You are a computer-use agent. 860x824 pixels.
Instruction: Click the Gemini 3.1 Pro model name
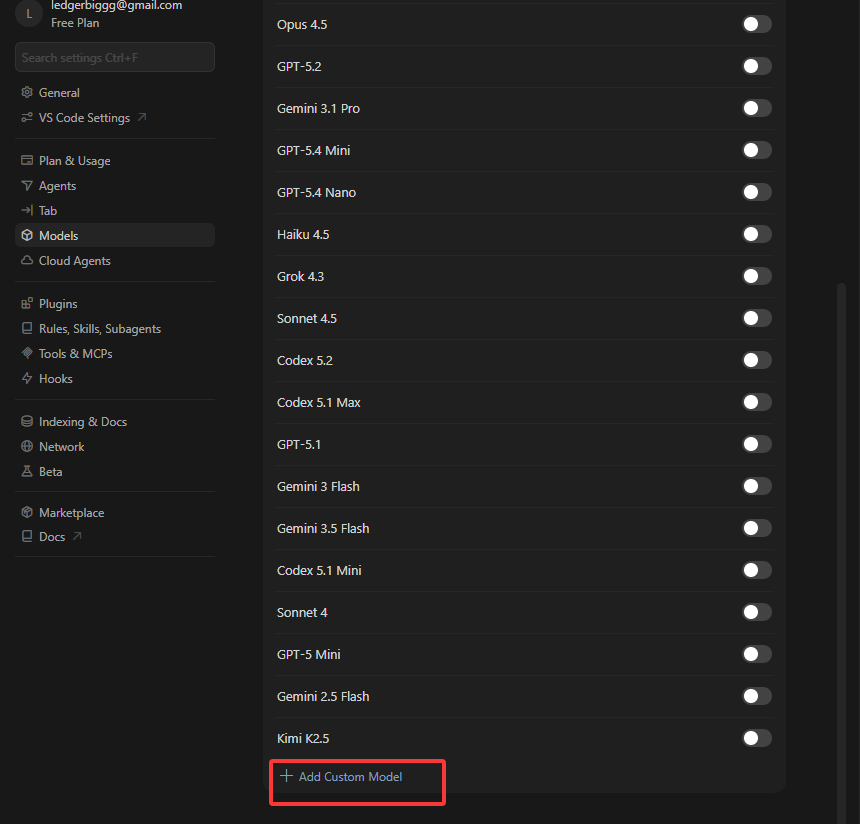[x=318, y=109]
